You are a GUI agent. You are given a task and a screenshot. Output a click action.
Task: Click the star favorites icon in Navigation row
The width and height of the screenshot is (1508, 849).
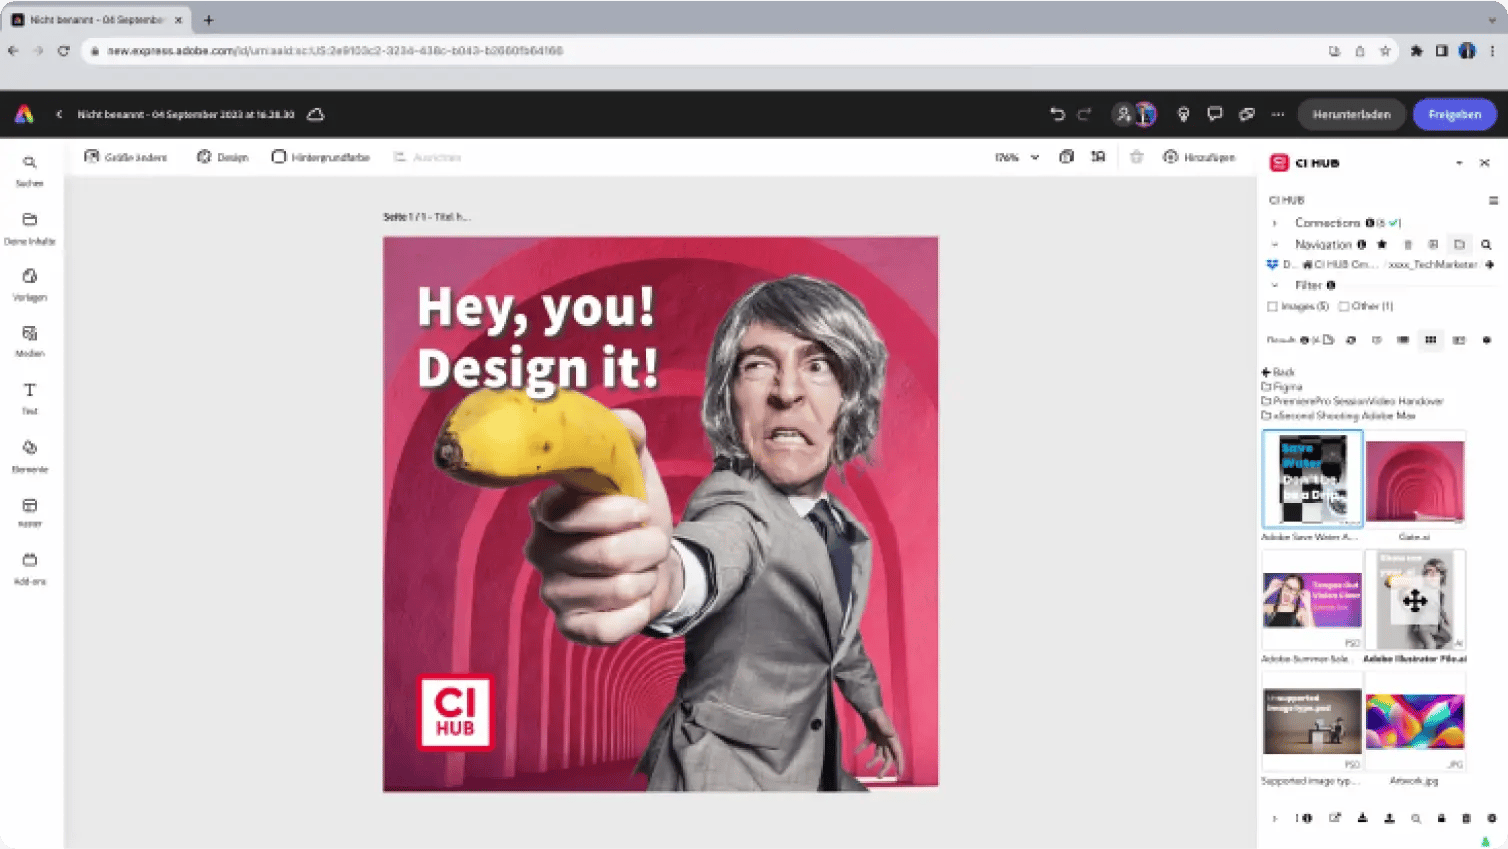pos(1382,244)
